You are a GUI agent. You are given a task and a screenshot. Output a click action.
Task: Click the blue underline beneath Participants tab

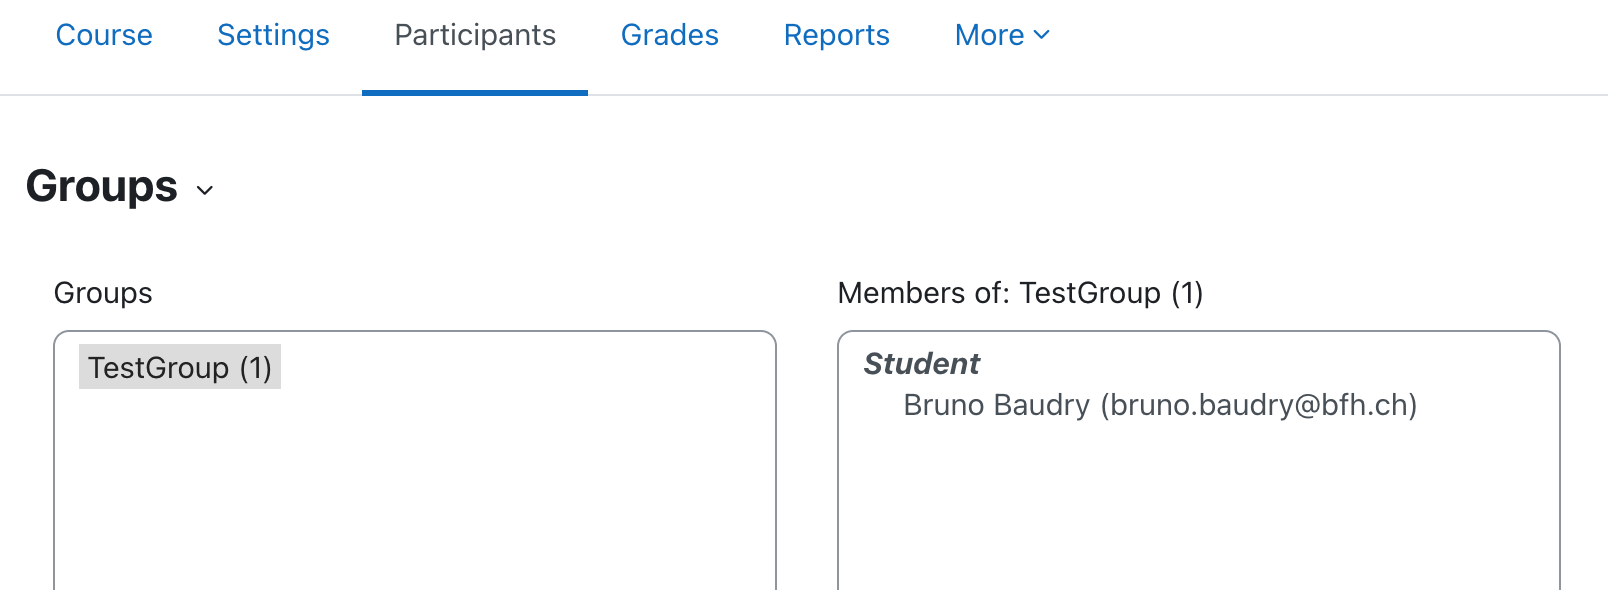(475, 93)
